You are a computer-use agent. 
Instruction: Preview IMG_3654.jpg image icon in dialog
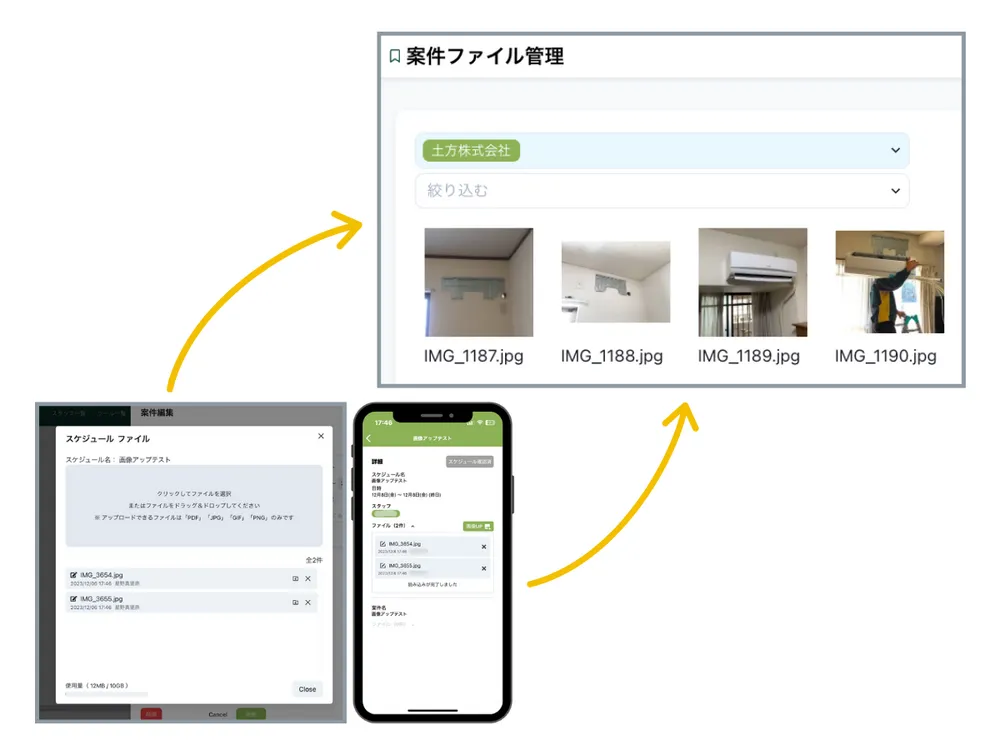295,578
